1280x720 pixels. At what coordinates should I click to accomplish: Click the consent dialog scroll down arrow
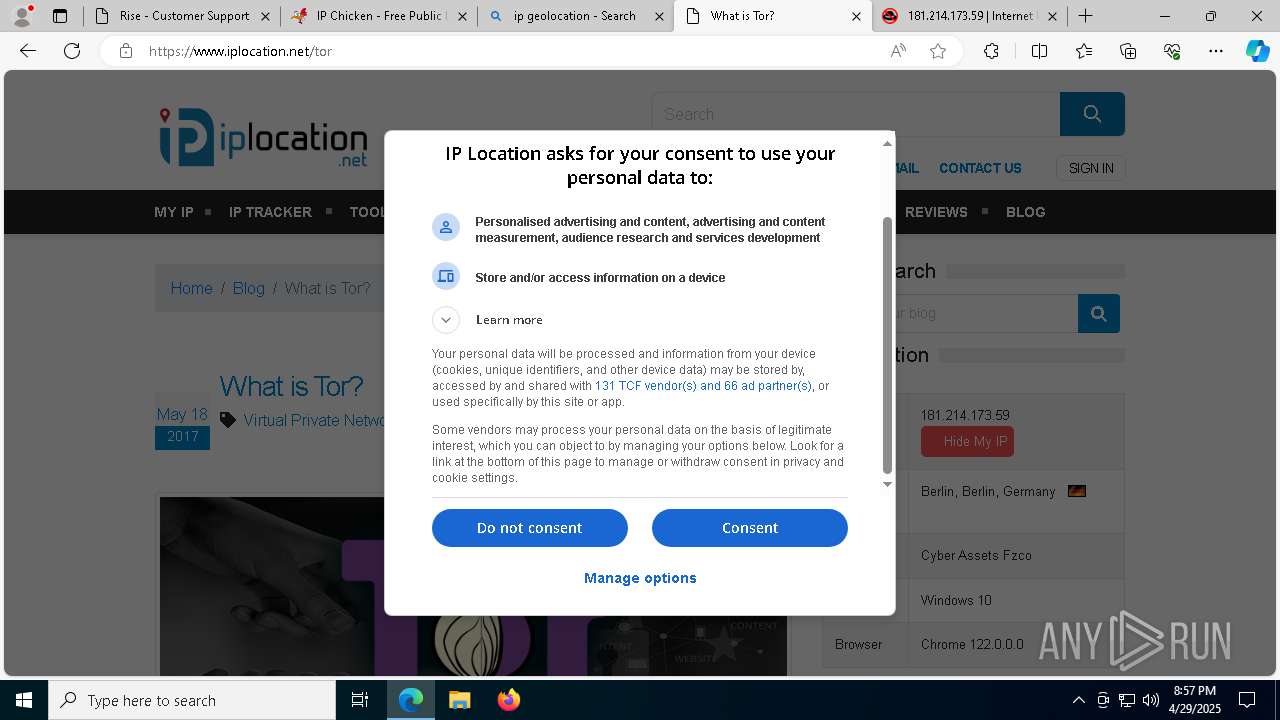[x=886, y=485]
